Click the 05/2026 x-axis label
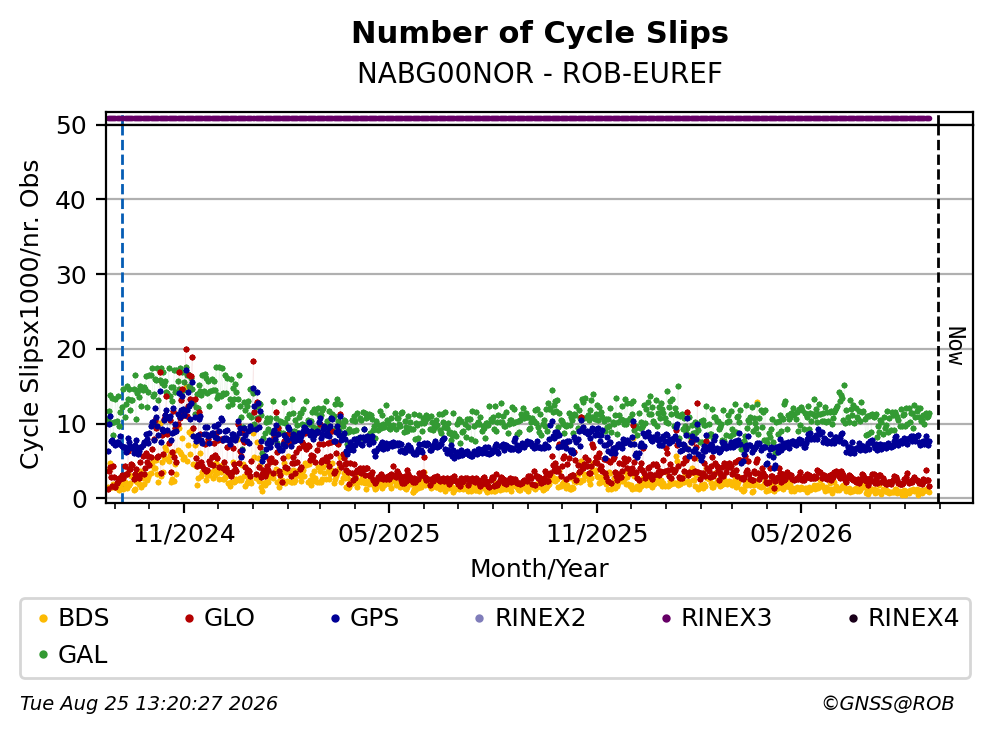This screenshot has height=734, width=993. pos(801,534)
